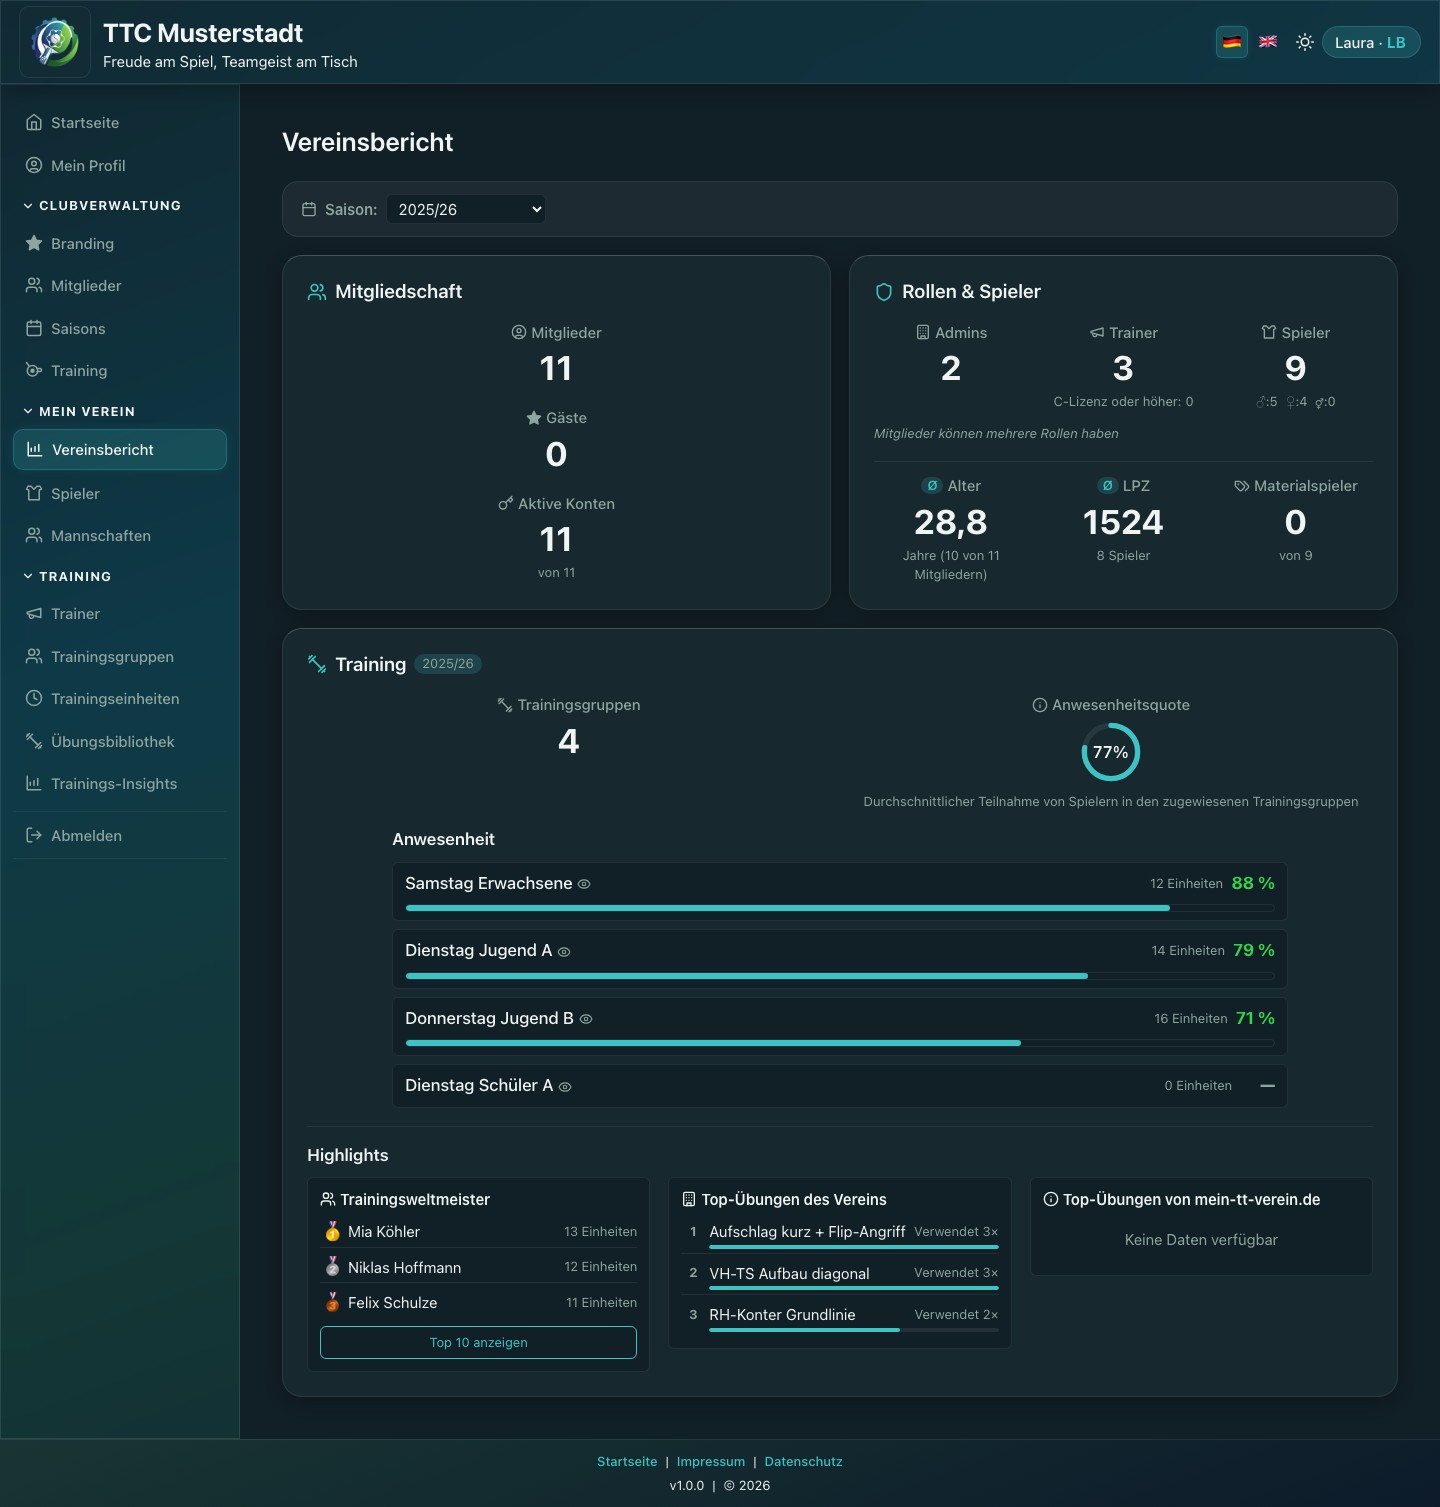The width and height of the screenshot is (1440, 1507).
Task: Open the Saison dropdown 2025/26
Action: (466, 209)
